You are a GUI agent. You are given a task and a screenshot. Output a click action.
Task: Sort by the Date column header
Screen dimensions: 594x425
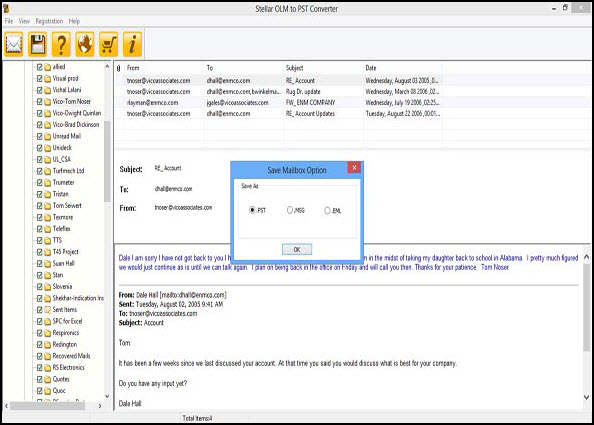coord(371,68)
